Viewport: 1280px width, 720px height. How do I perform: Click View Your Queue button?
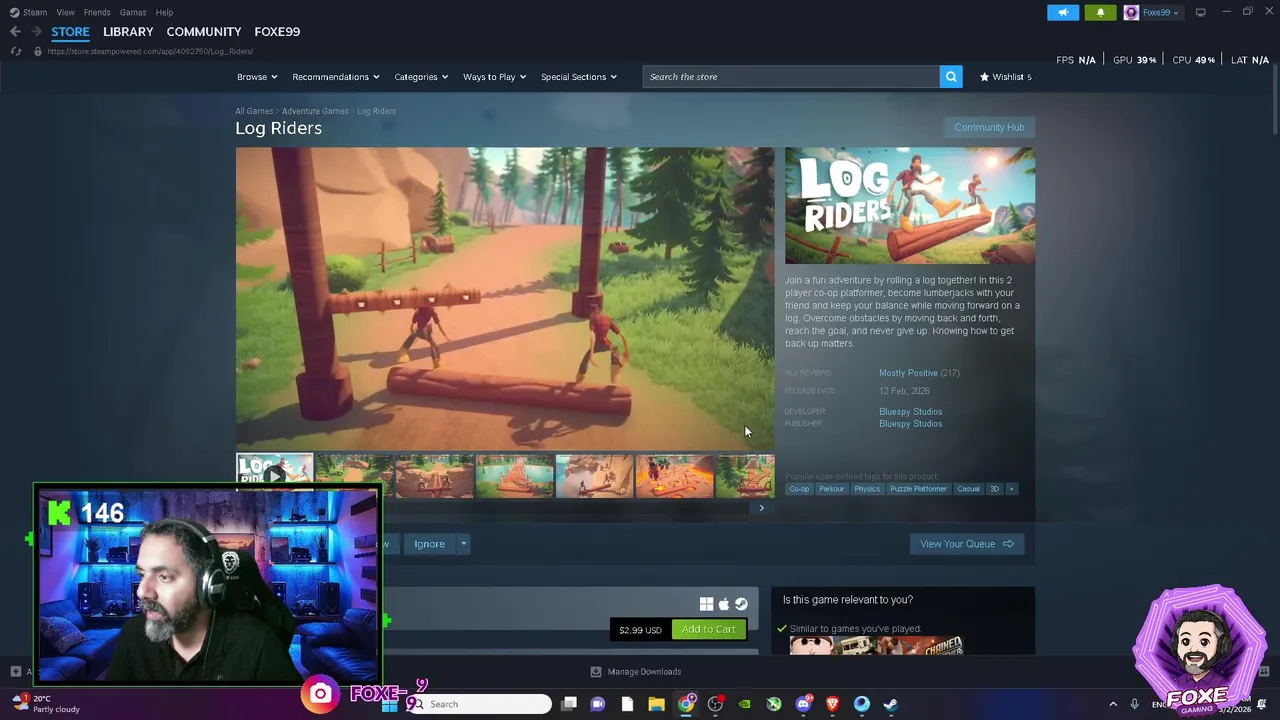967,544
